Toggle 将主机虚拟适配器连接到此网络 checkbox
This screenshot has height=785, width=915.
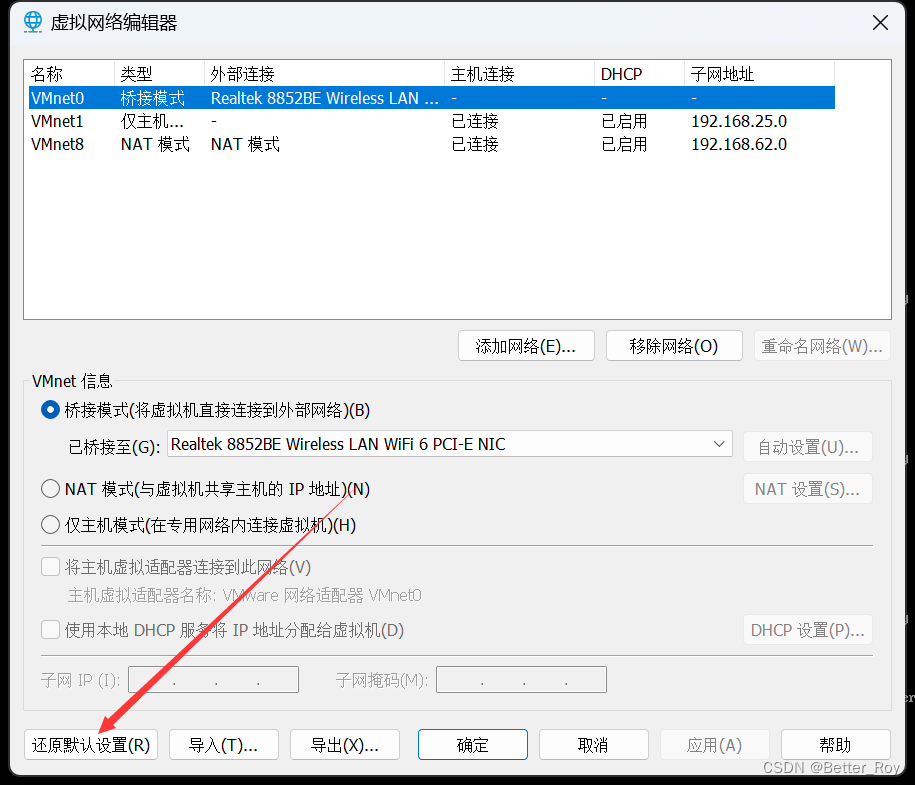point(51,566)
